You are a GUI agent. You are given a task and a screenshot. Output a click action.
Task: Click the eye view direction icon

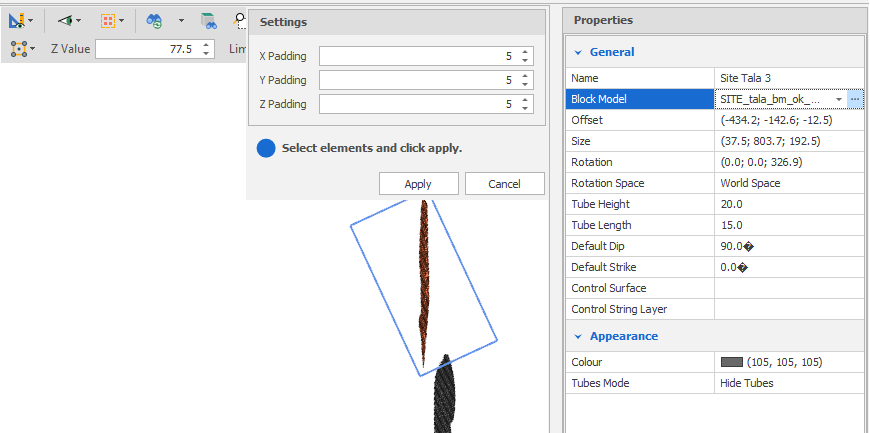point(65,20)
